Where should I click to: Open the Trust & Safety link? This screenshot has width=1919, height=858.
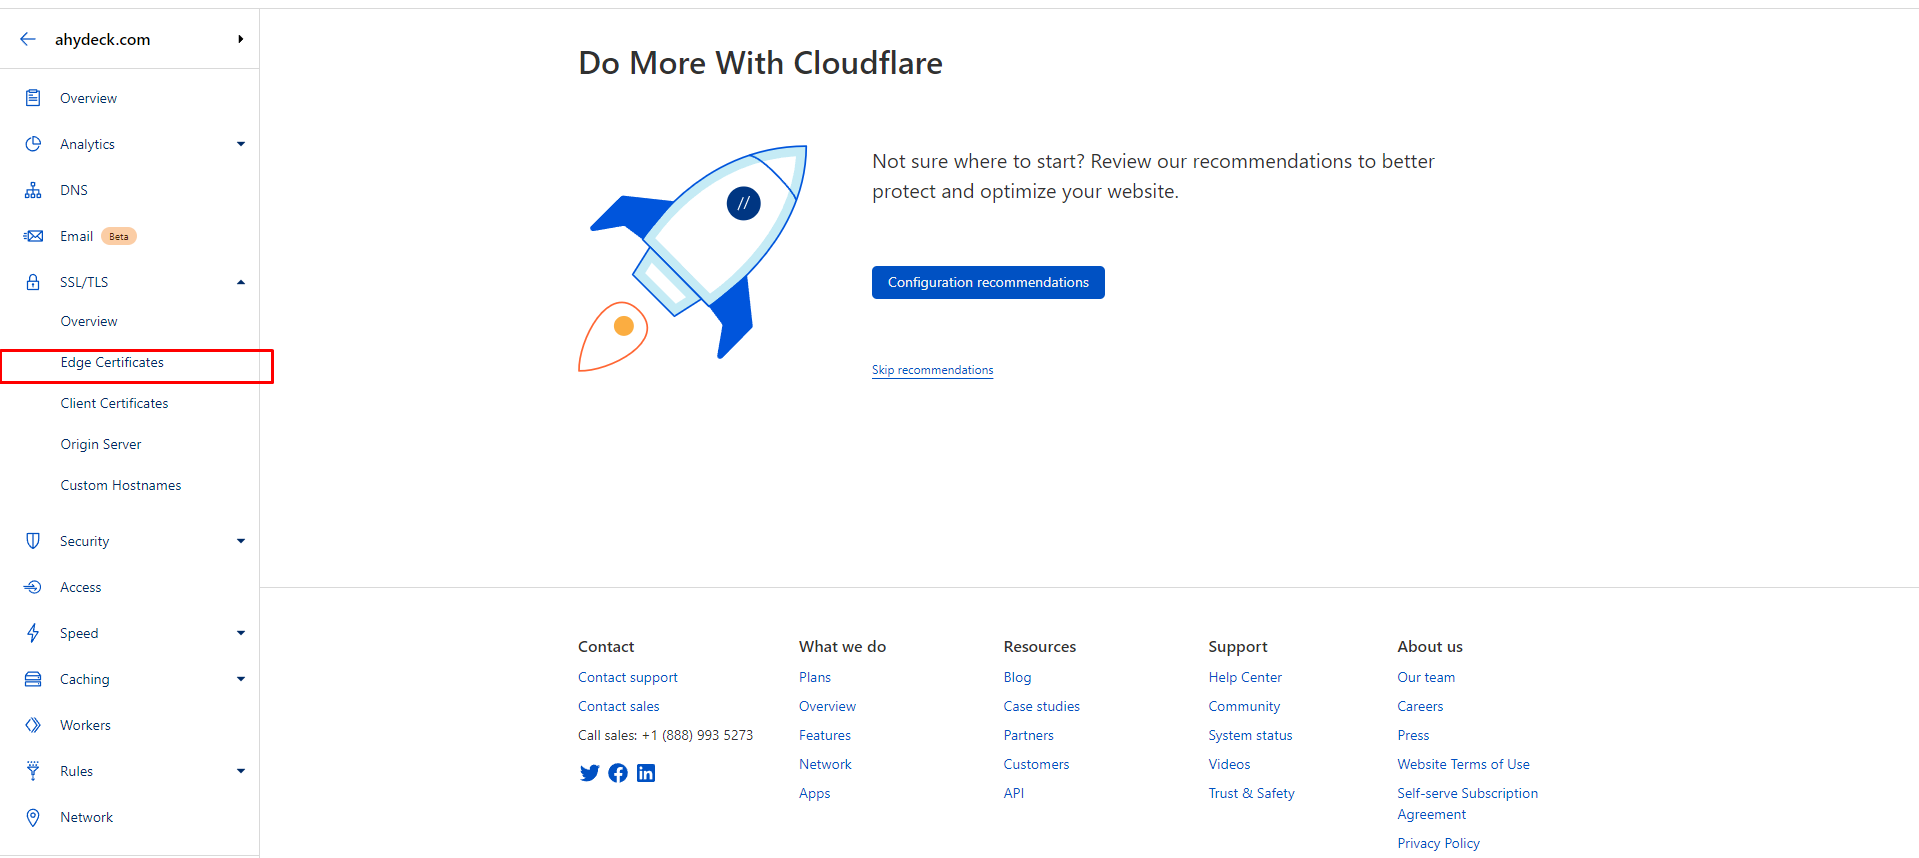point(1252,793)
